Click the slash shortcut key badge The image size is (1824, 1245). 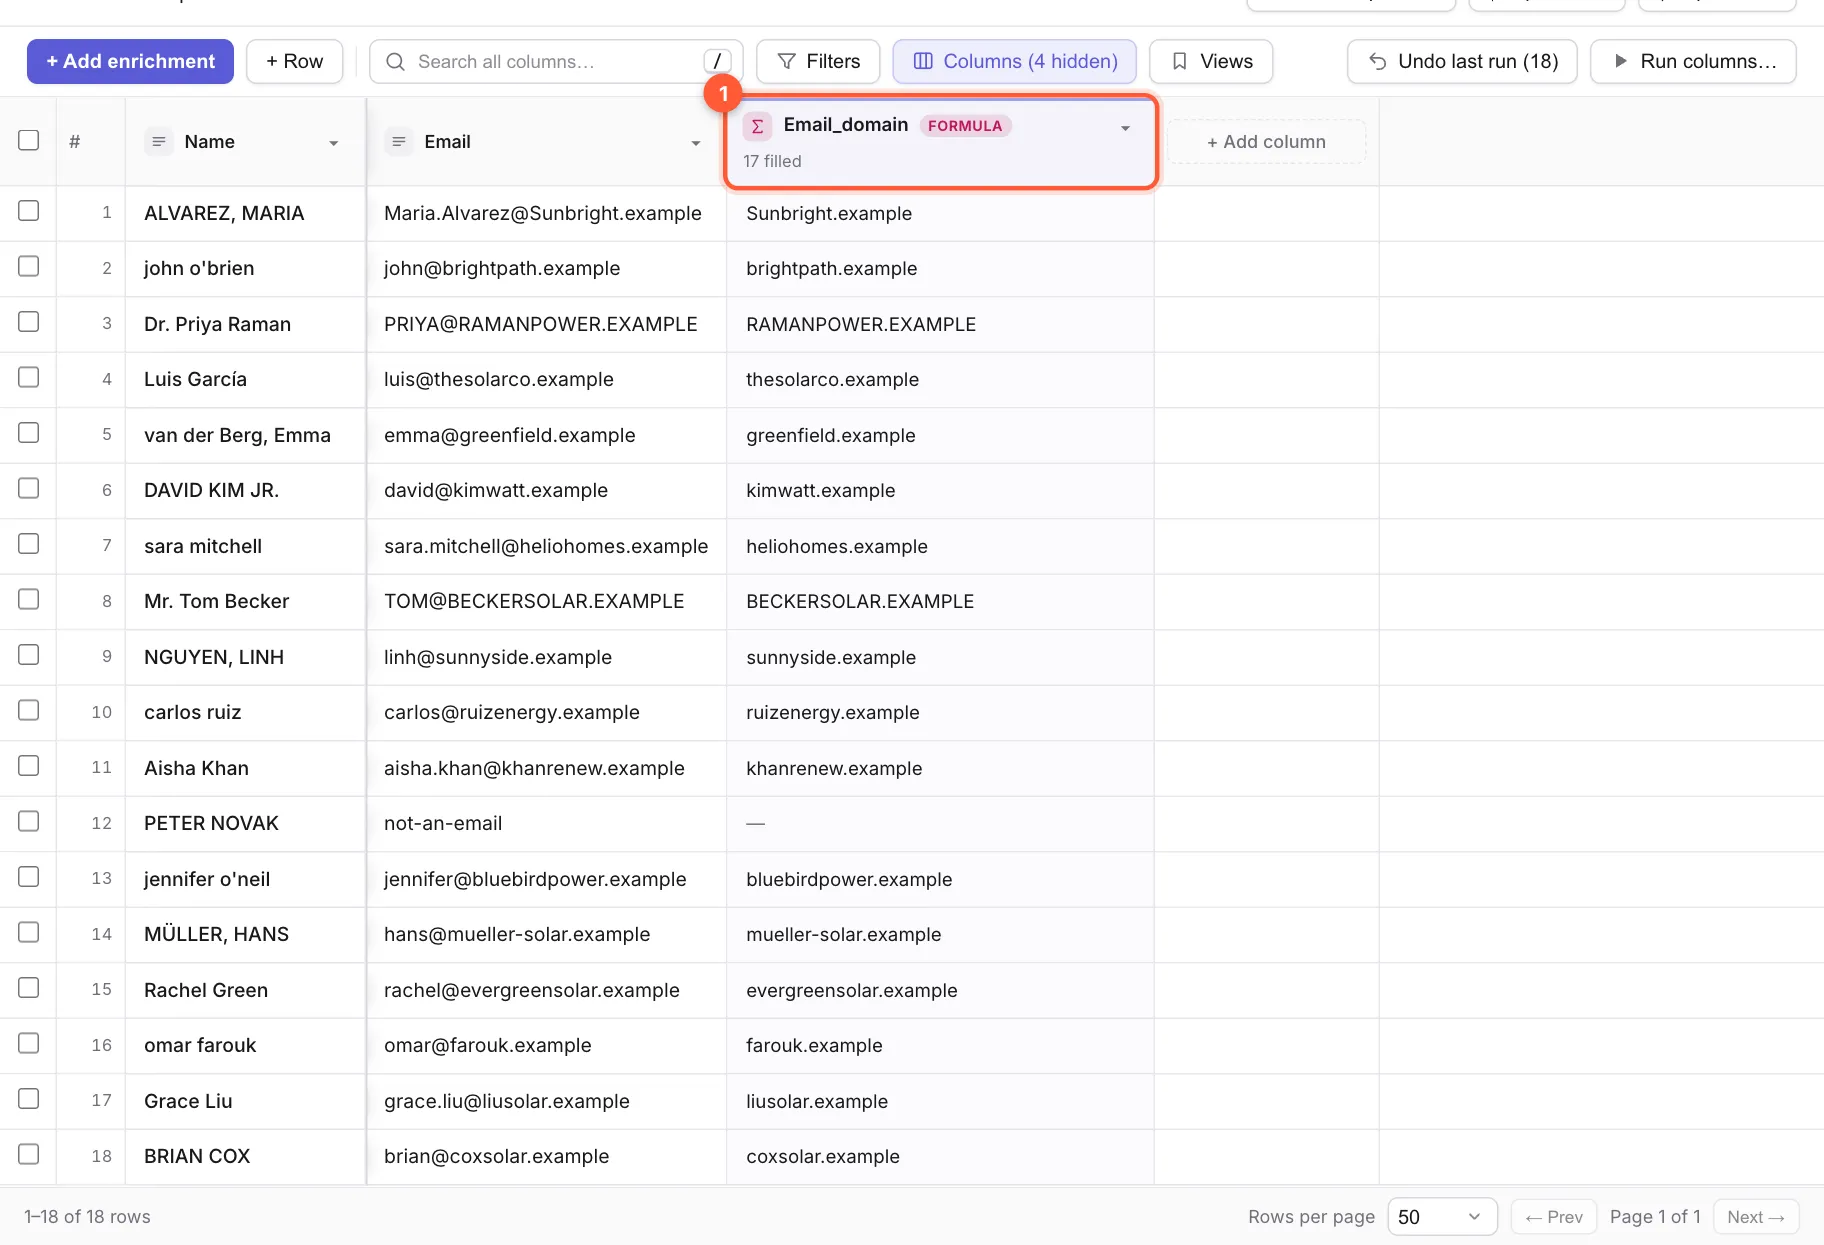(x=717, y=62)
